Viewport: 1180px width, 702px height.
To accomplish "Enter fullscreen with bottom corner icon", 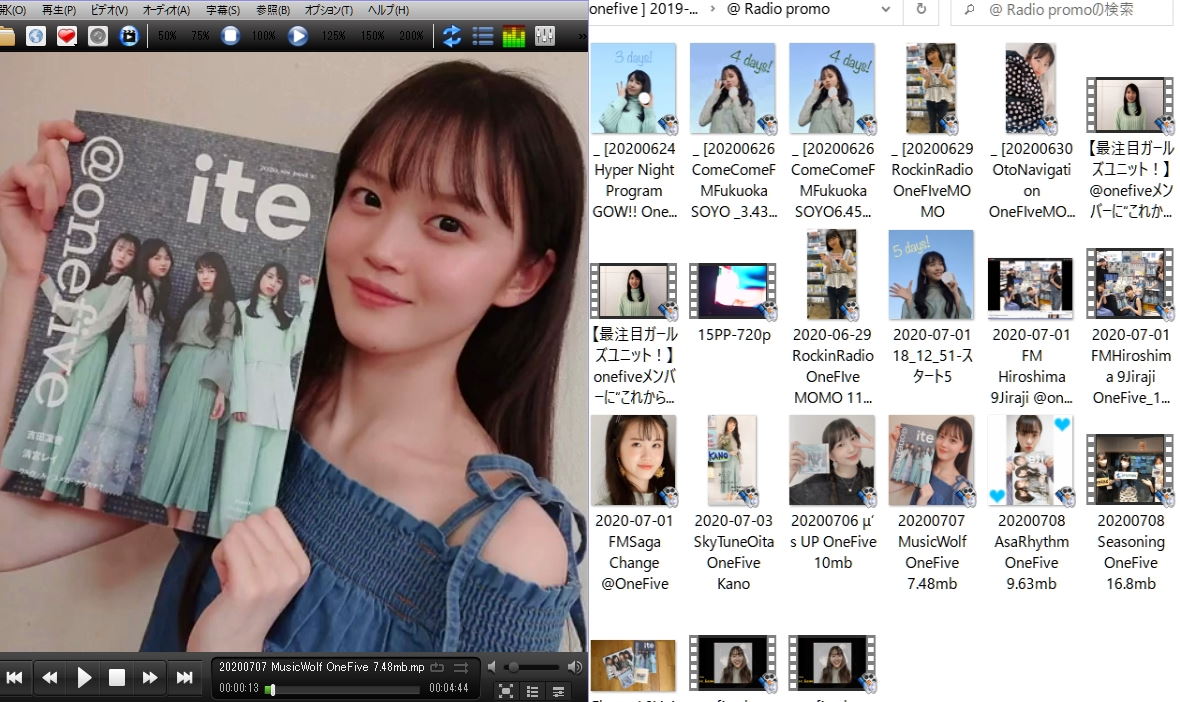I will (506, 690).
